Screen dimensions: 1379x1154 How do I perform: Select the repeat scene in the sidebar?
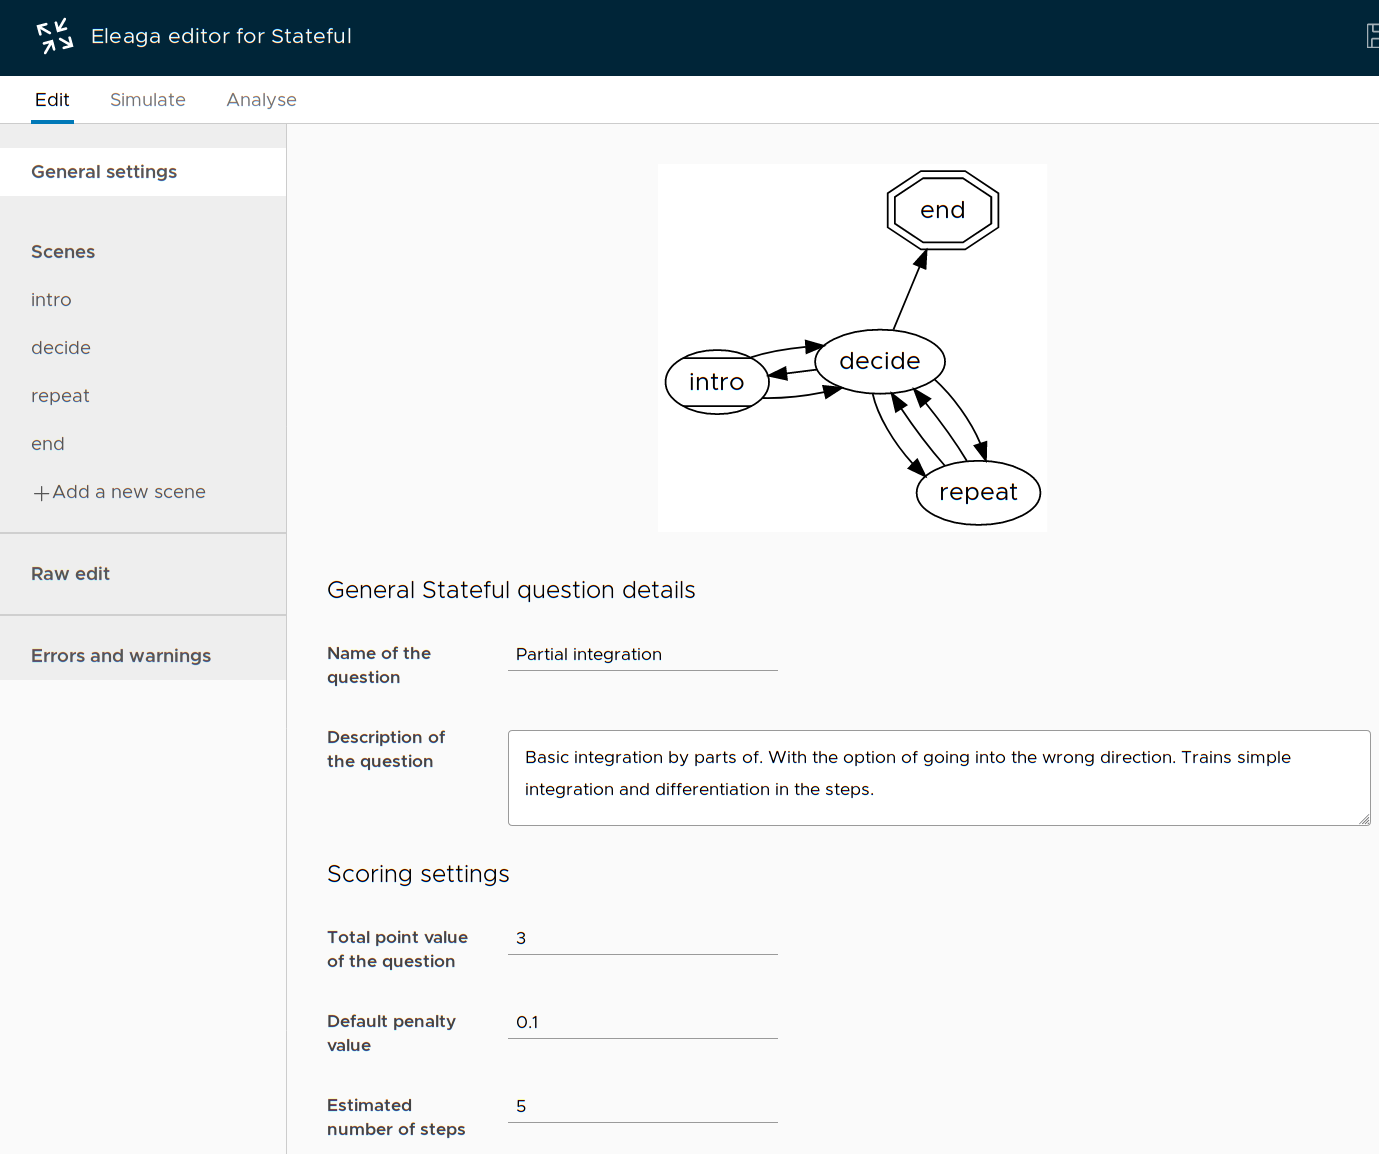pyautogui.click(x=60, y=396)
